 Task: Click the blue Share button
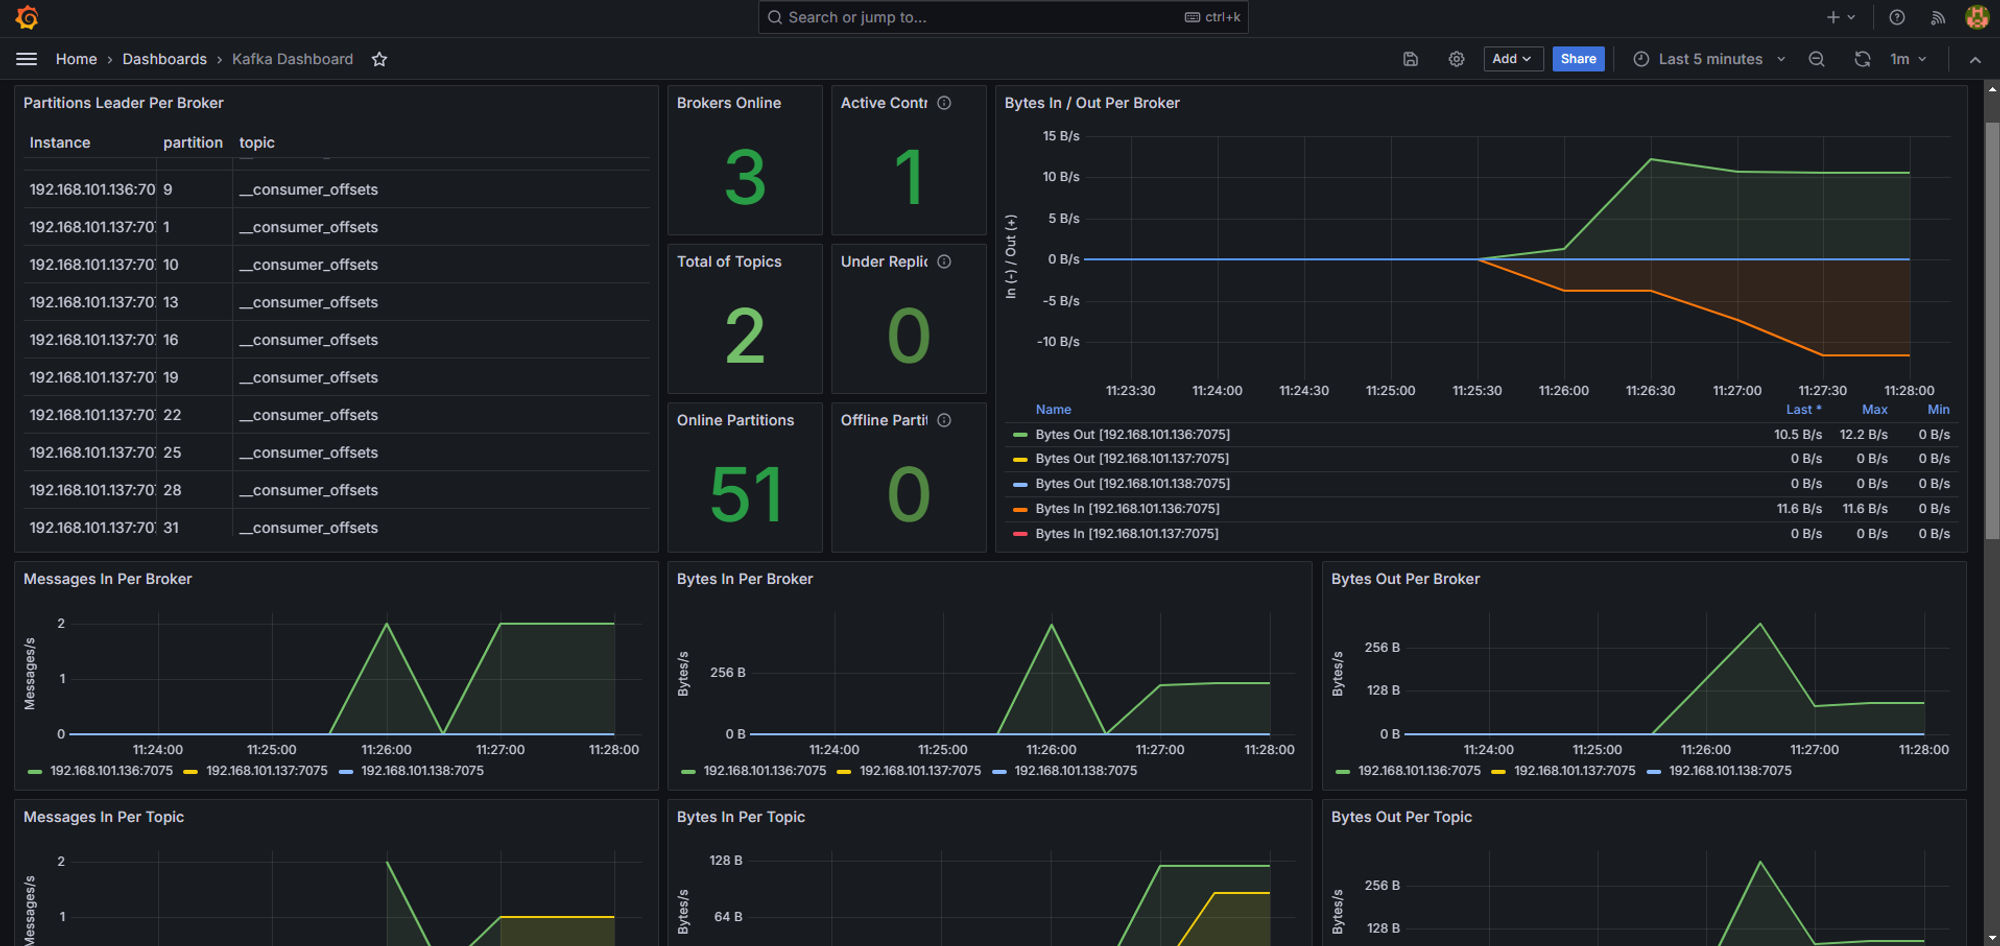(1578, 59)
